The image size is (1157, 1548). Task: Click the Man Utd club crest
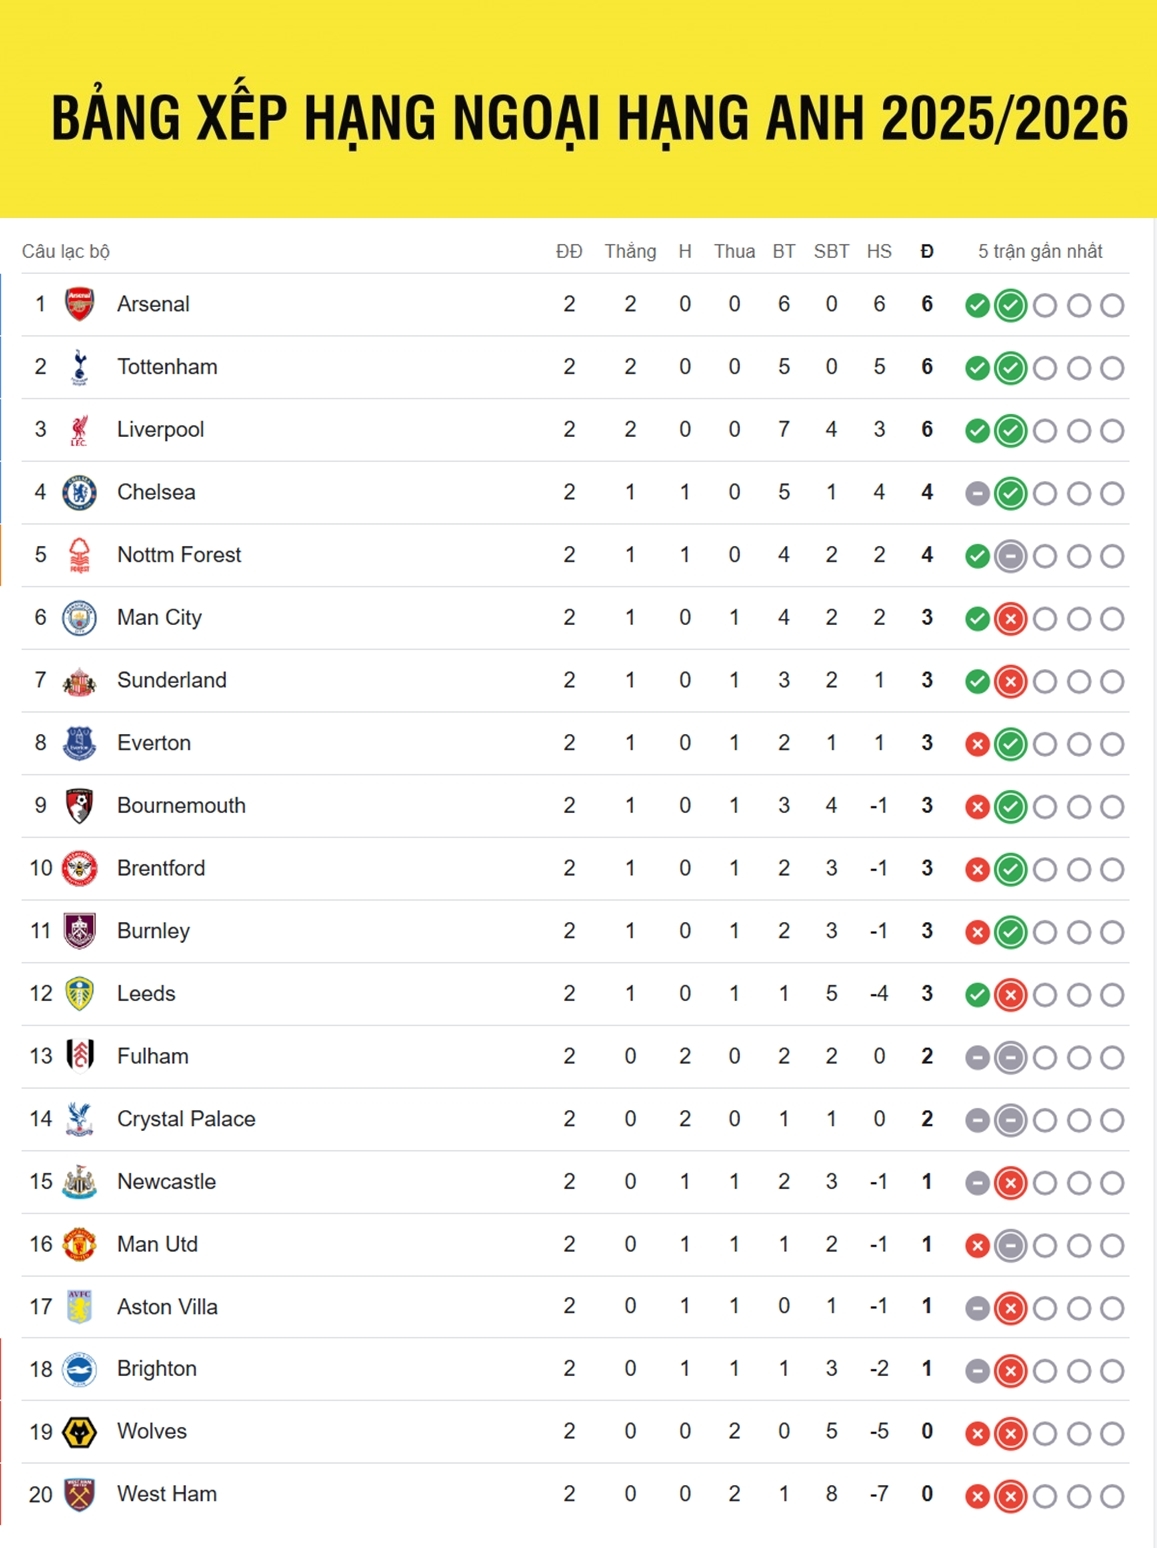pyautogui.click(x=79, y=1244)
